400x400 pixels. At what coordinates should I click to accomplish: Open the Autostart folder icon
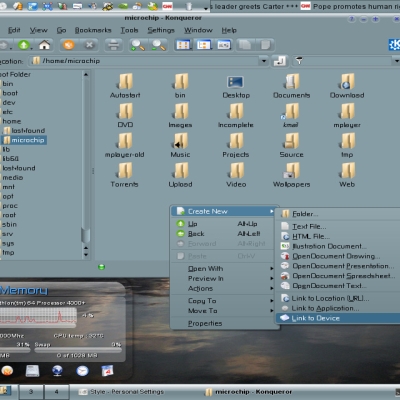tap(125, 82)
